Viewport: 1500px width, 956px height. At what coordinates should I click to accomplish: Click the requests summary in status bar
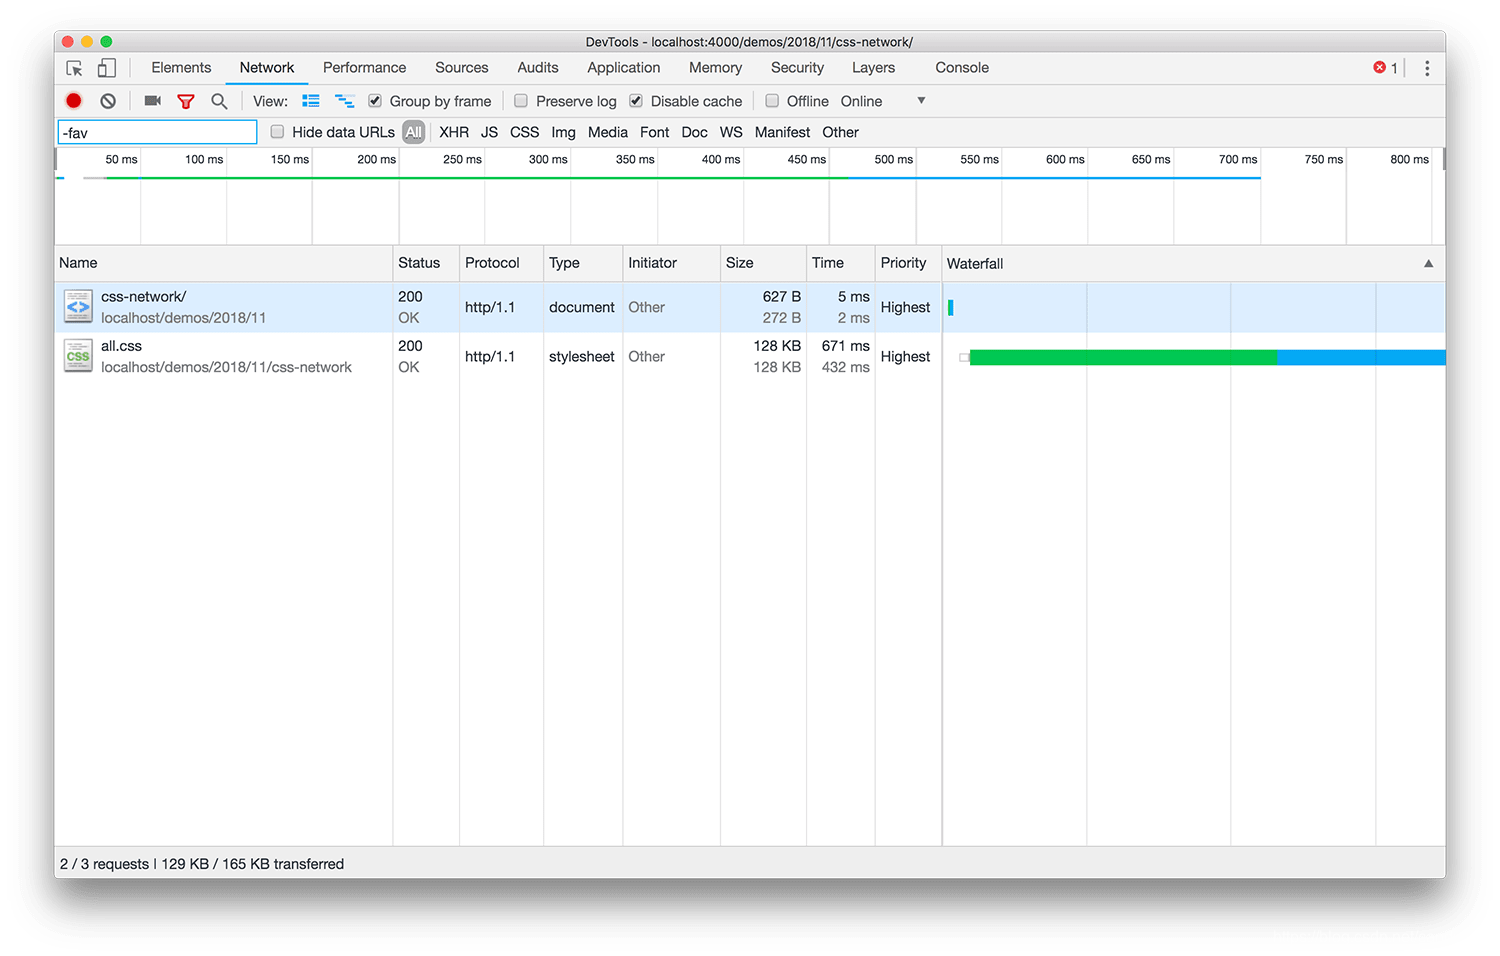202,864
